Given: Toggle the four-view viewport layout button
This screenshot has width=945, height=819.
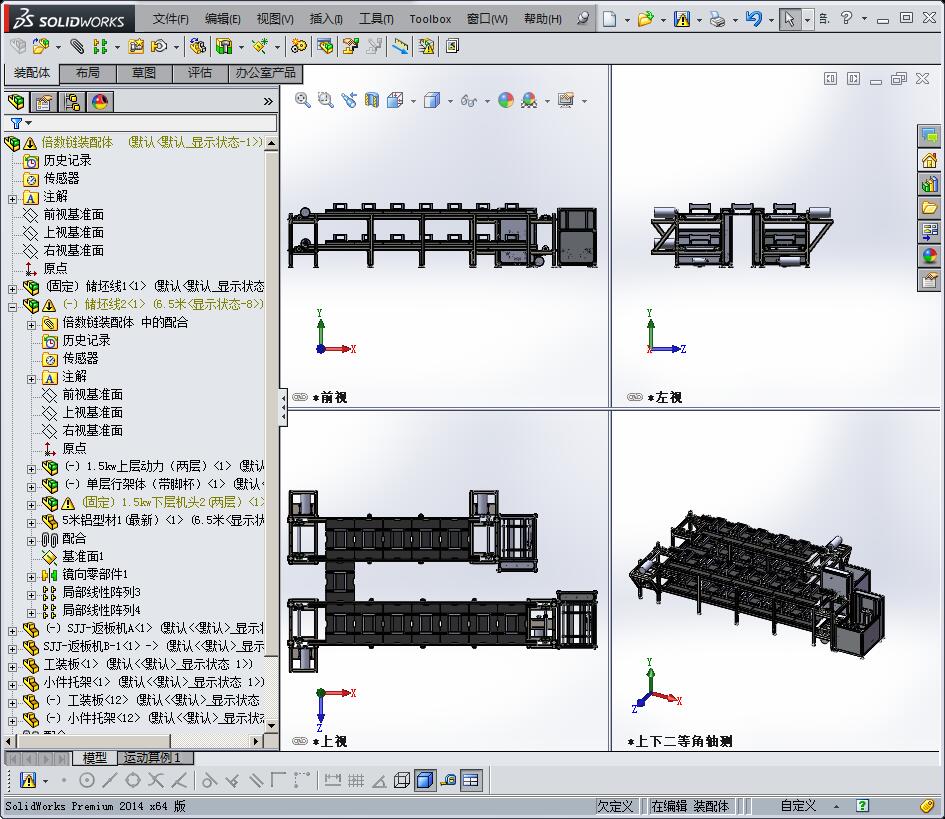Looking at the screenshot, I should tap(471, 780).
